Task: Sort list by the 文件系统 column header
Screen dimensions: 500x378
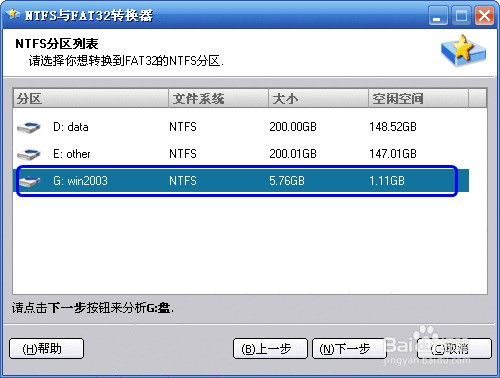Action: 218,98
